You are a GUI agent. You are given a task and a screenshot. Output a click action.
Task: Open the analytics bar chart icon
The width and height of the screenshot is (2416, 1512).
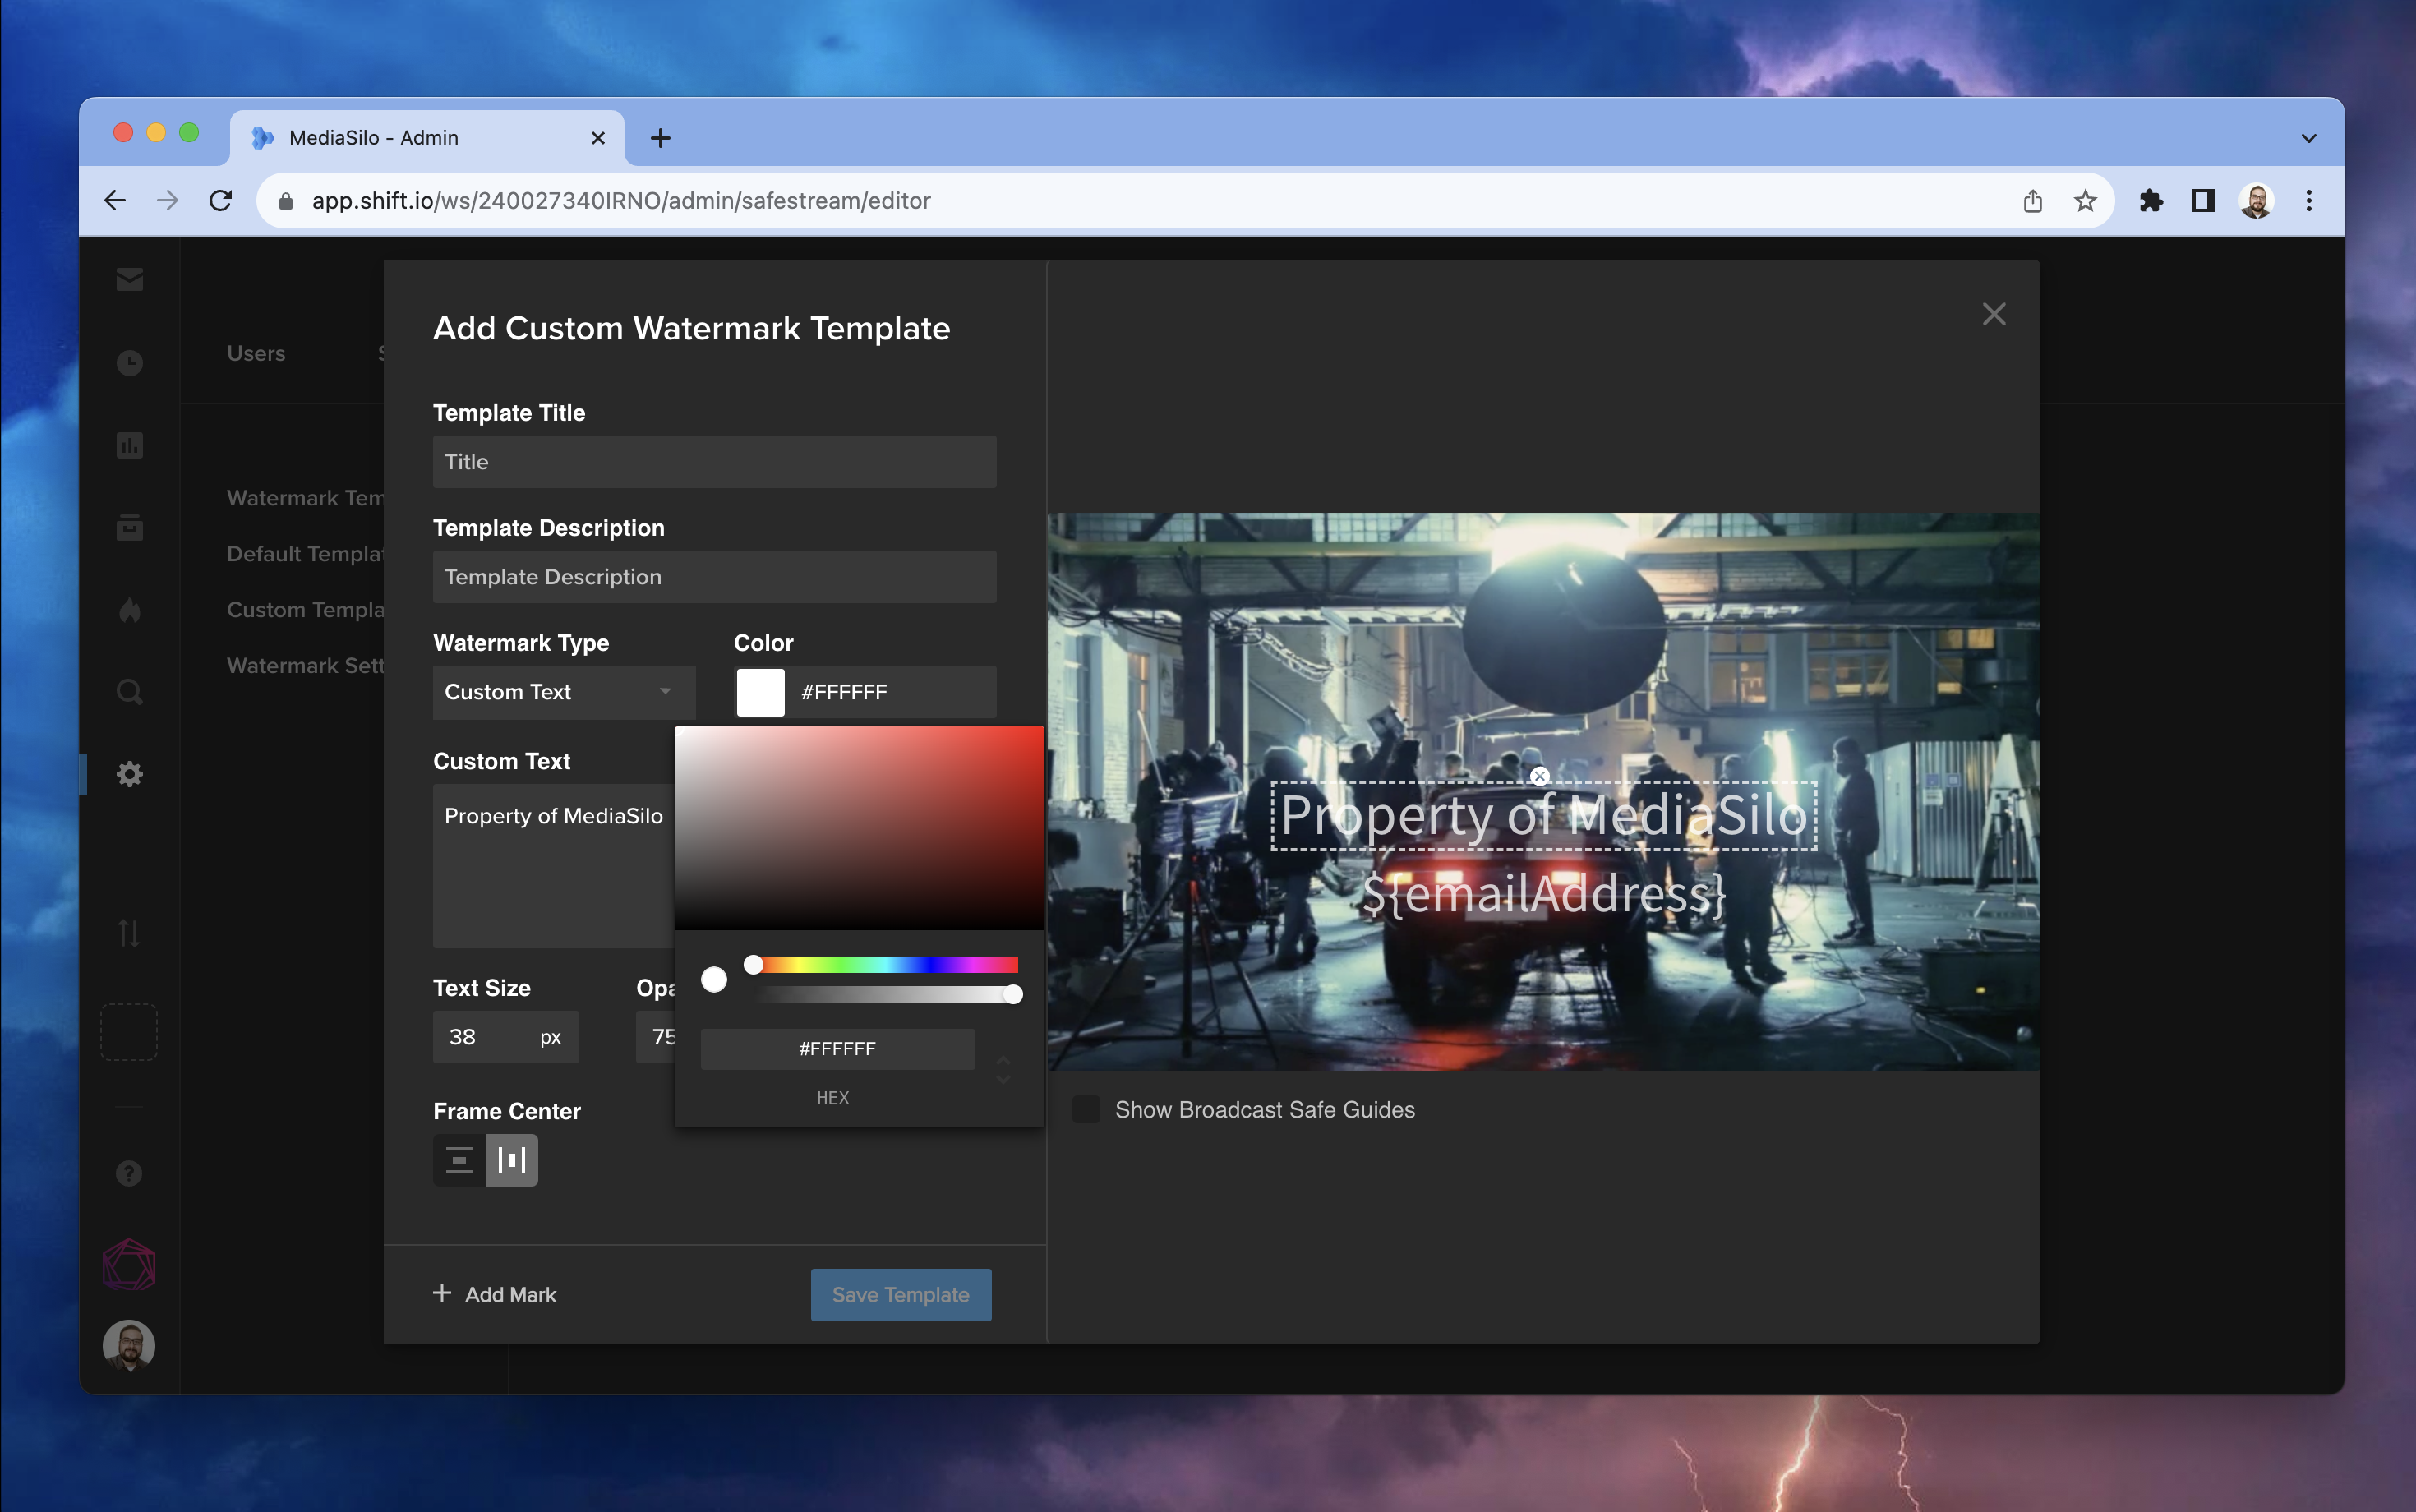coord(129,445)
